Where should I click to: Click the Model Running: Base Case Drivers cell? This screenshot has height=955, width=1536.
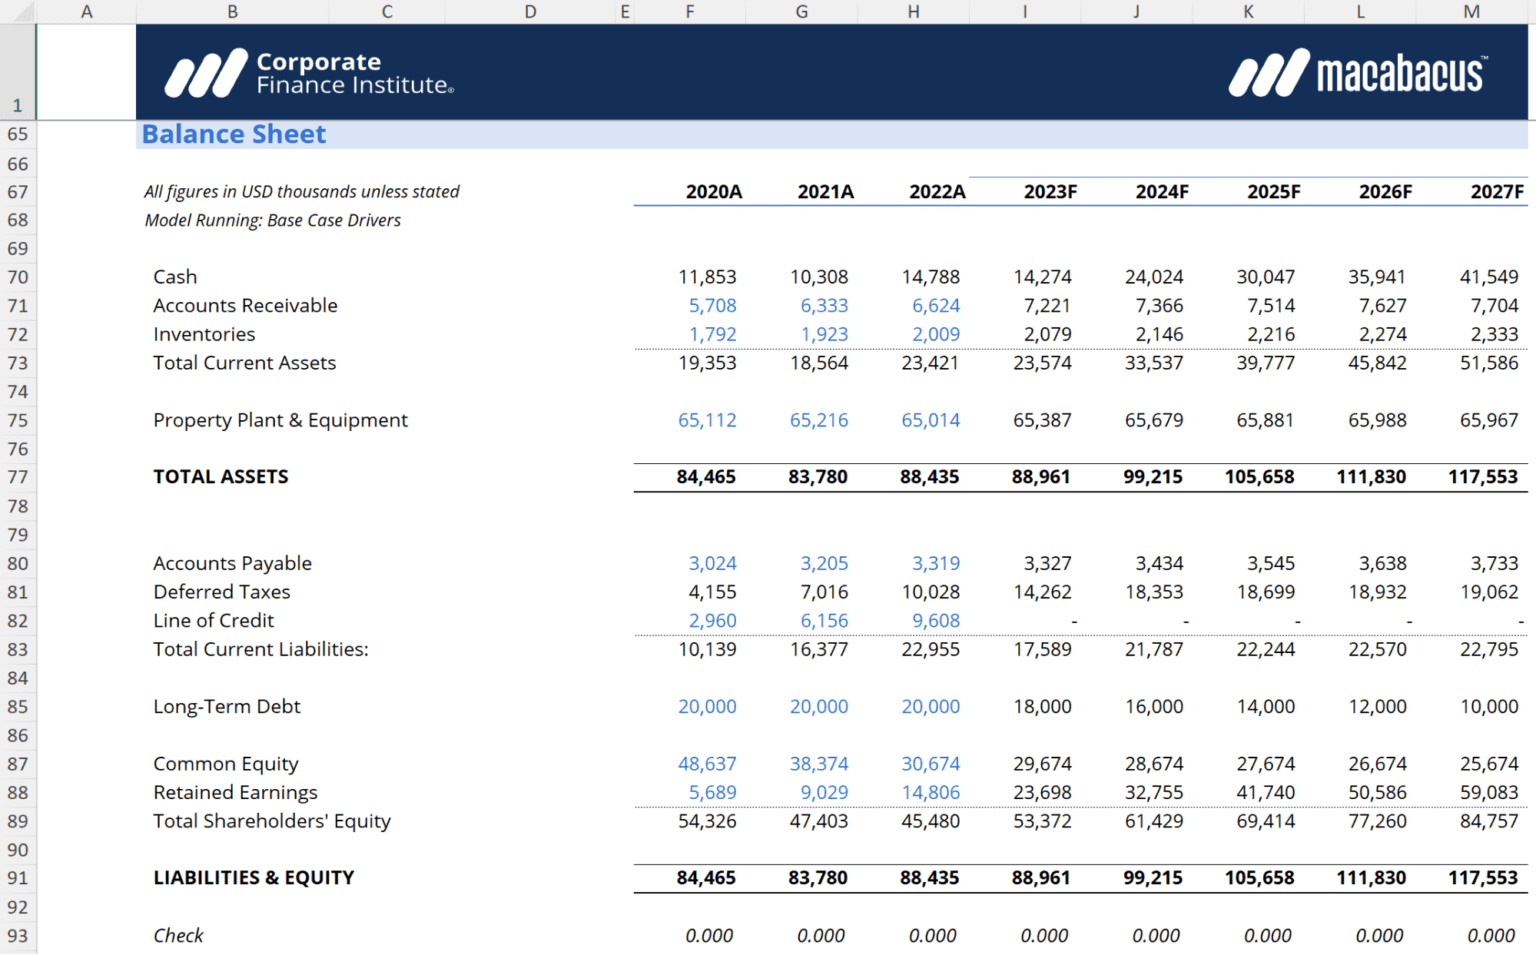[x=272, y=220]
